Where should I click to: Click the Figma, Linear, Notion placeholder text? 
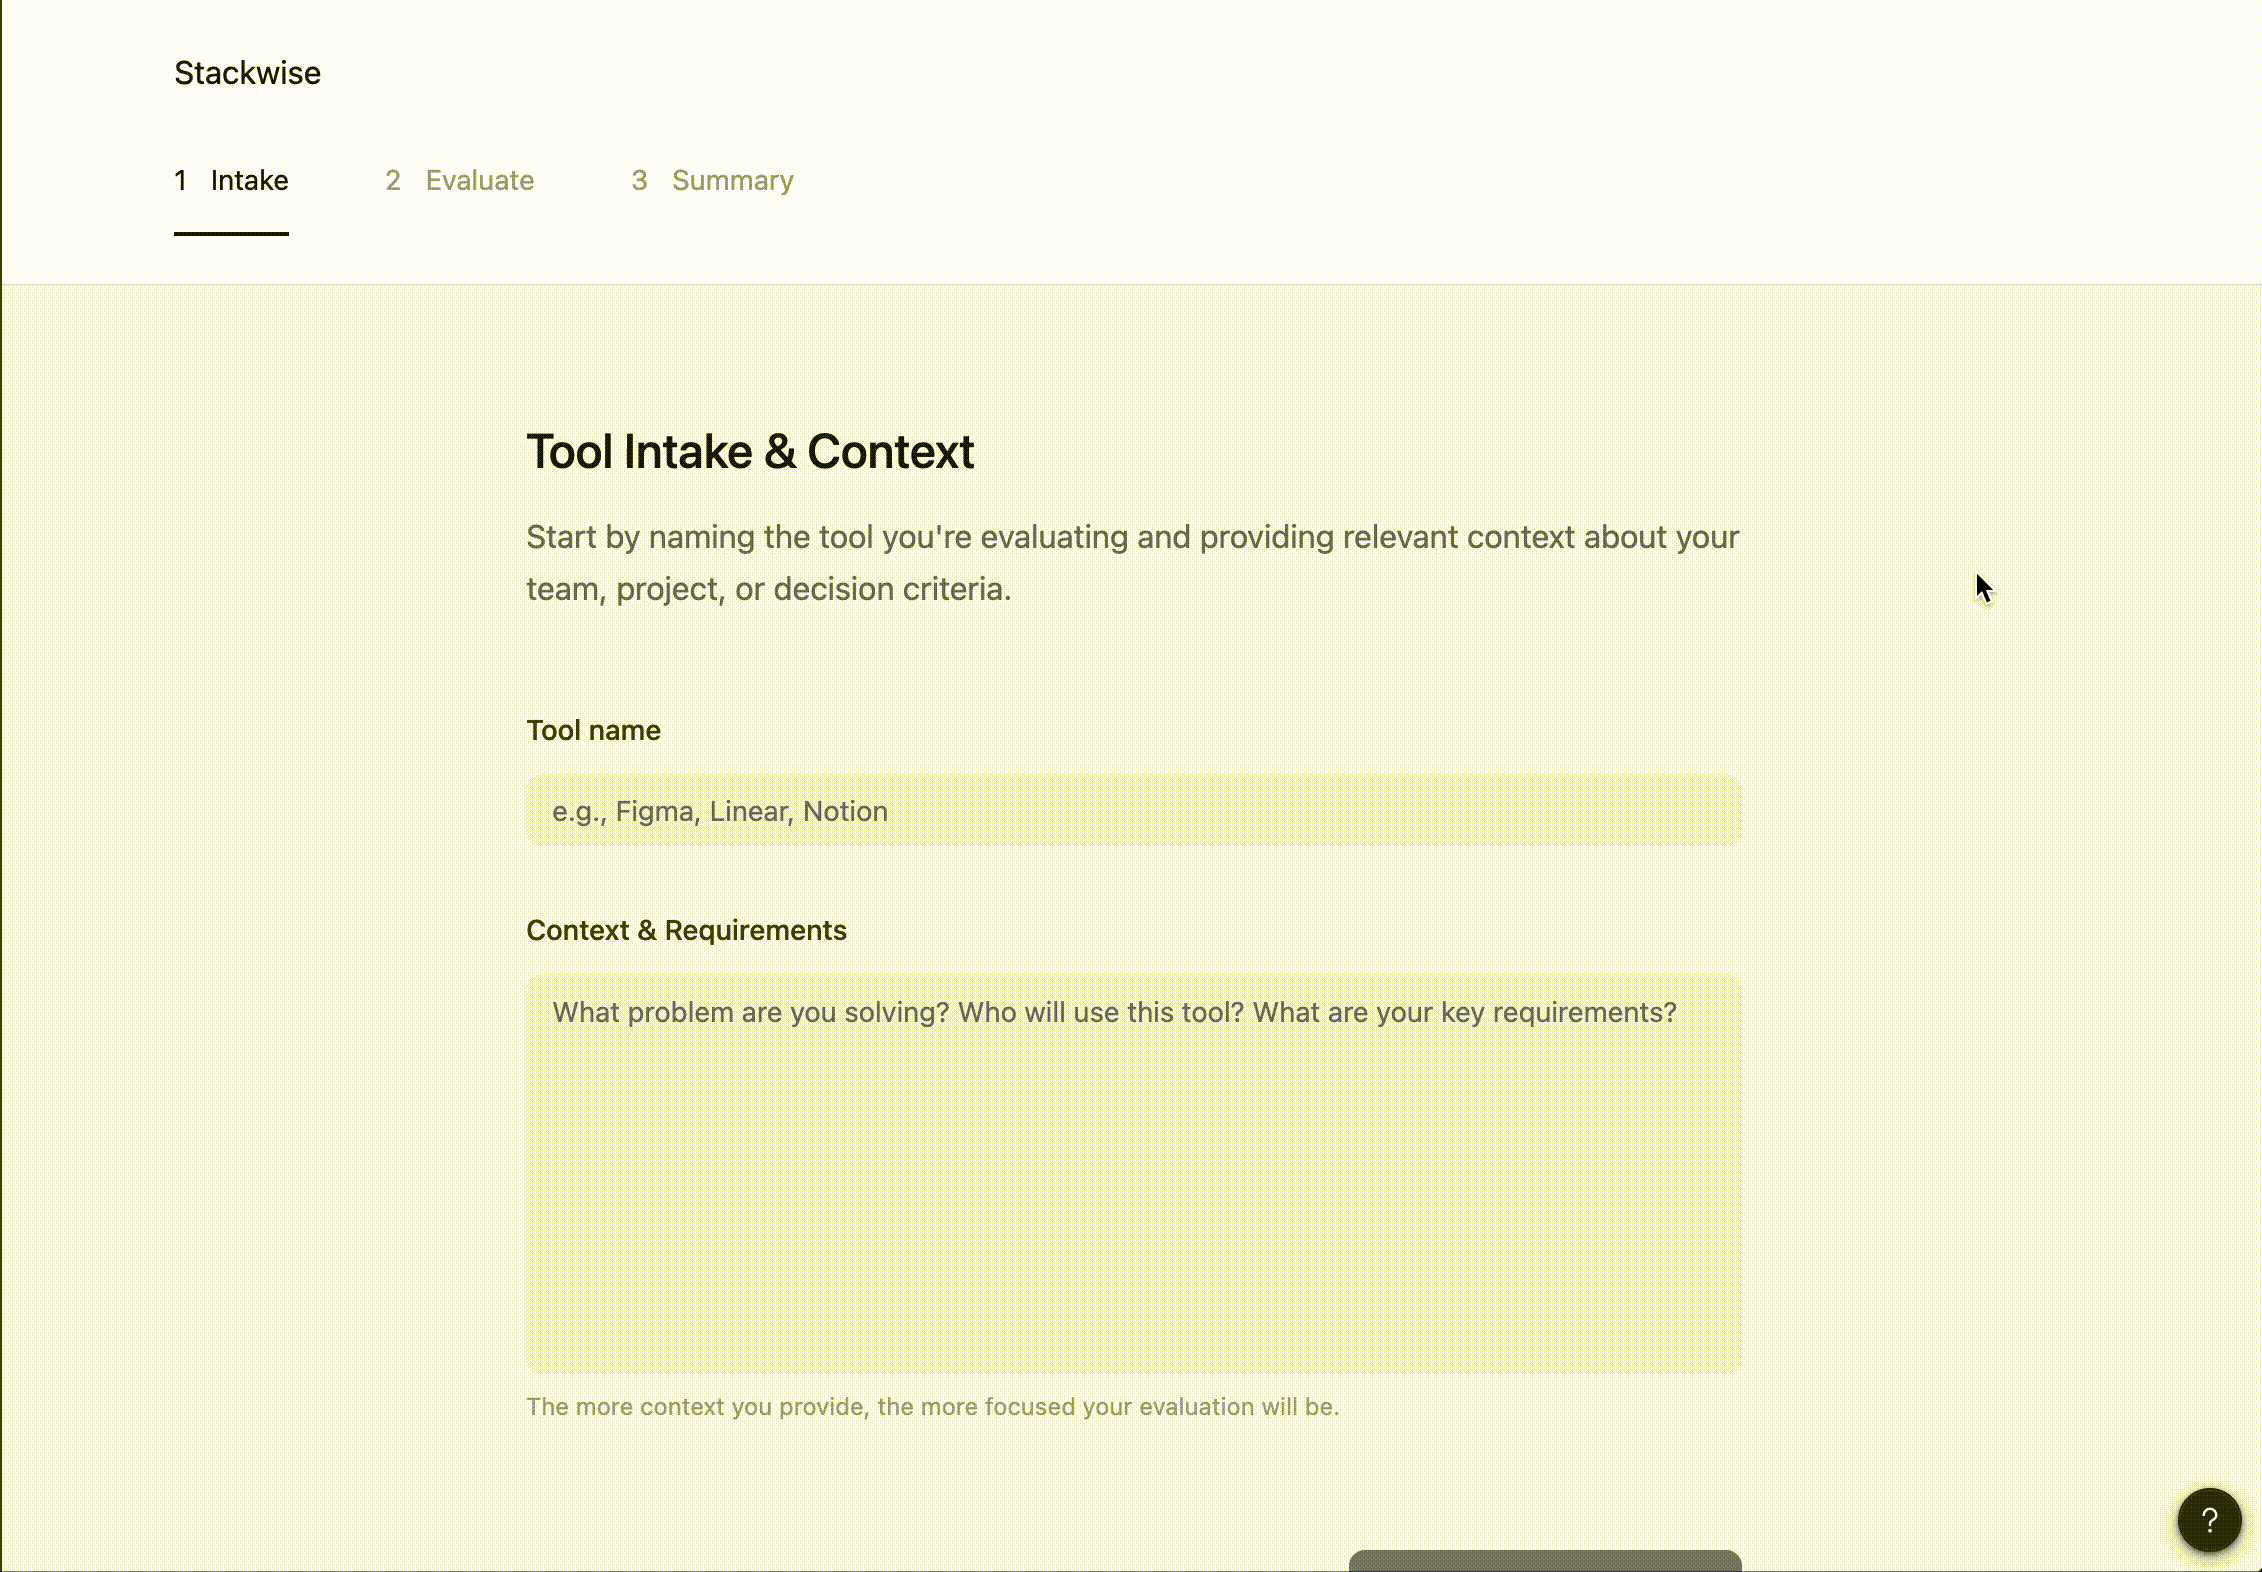click(x=720, y=811)
